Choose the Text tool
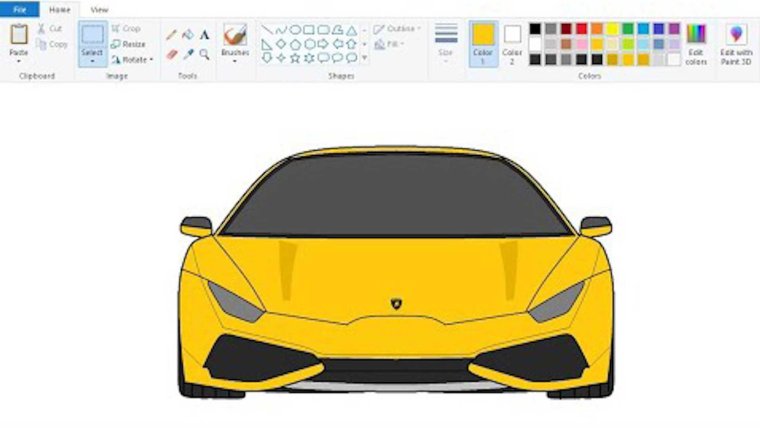 point(204,34)
